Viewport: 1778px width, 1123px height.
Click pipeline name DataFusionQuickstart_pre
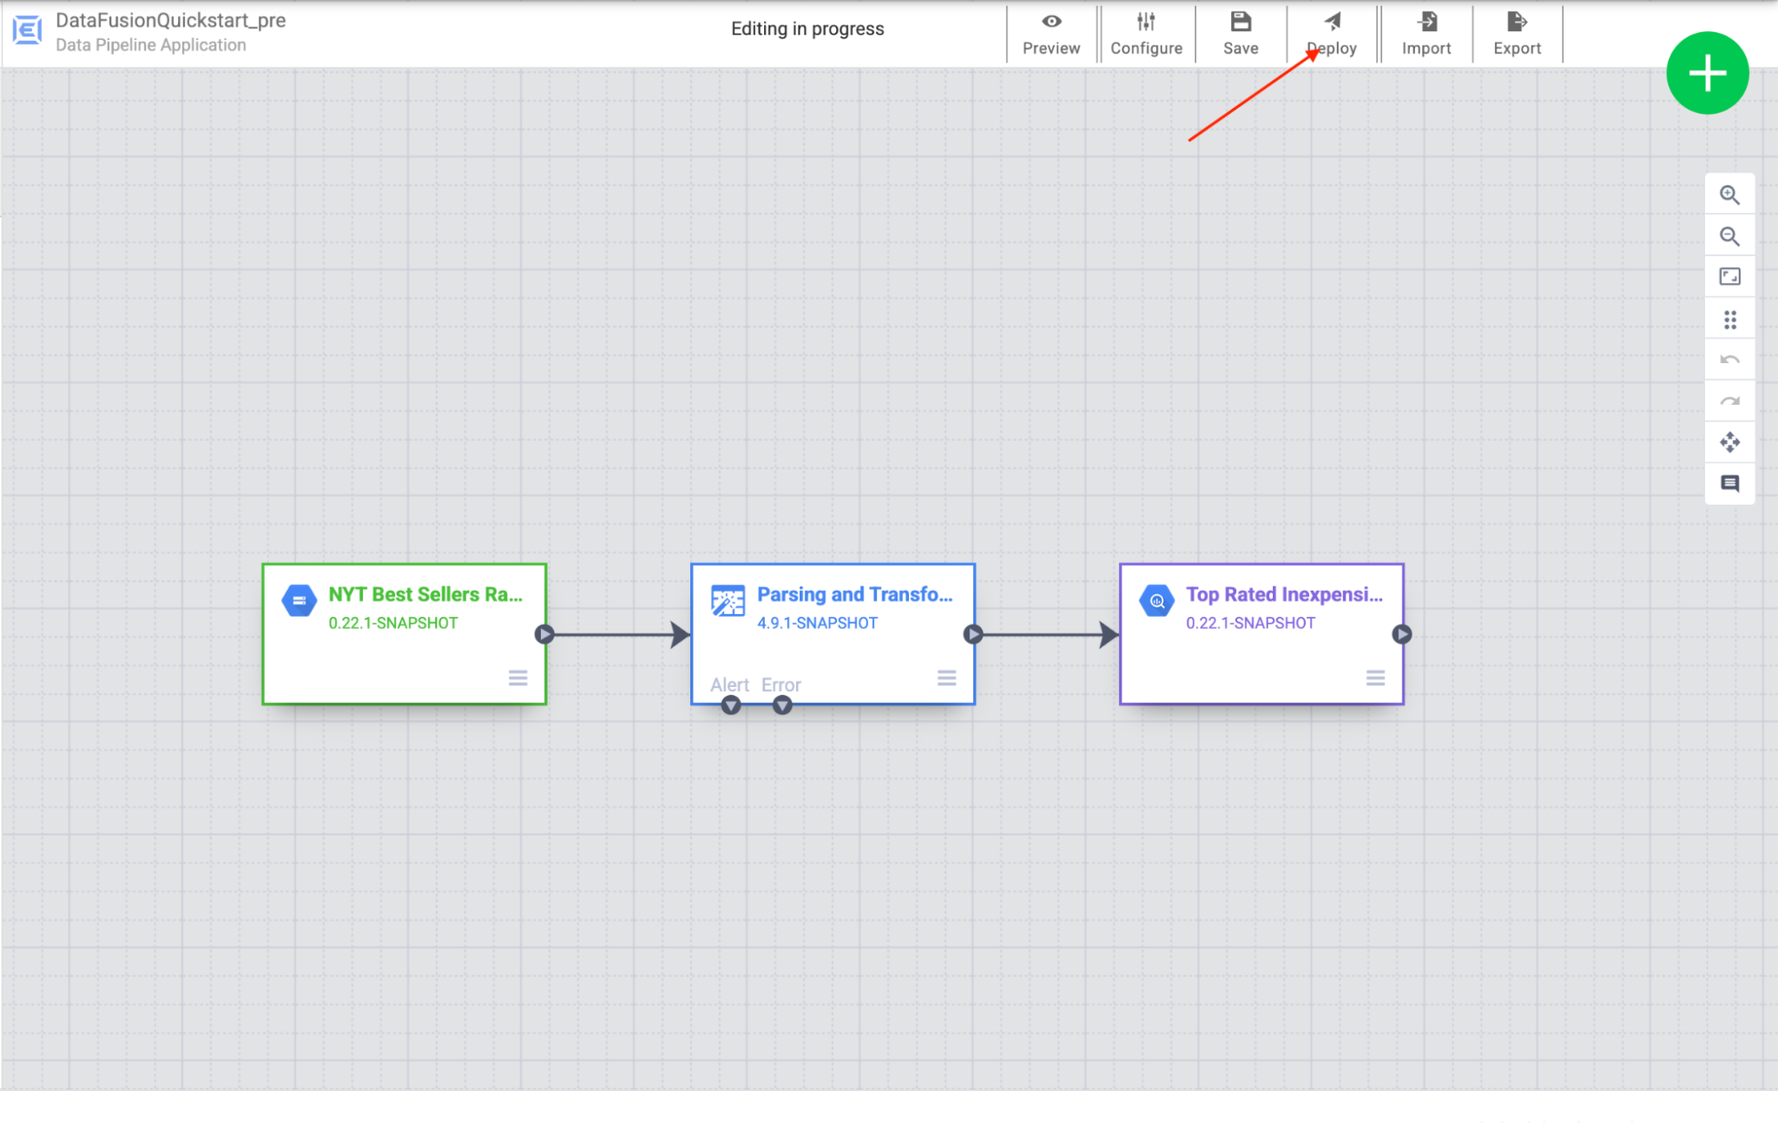coord(171,20)
